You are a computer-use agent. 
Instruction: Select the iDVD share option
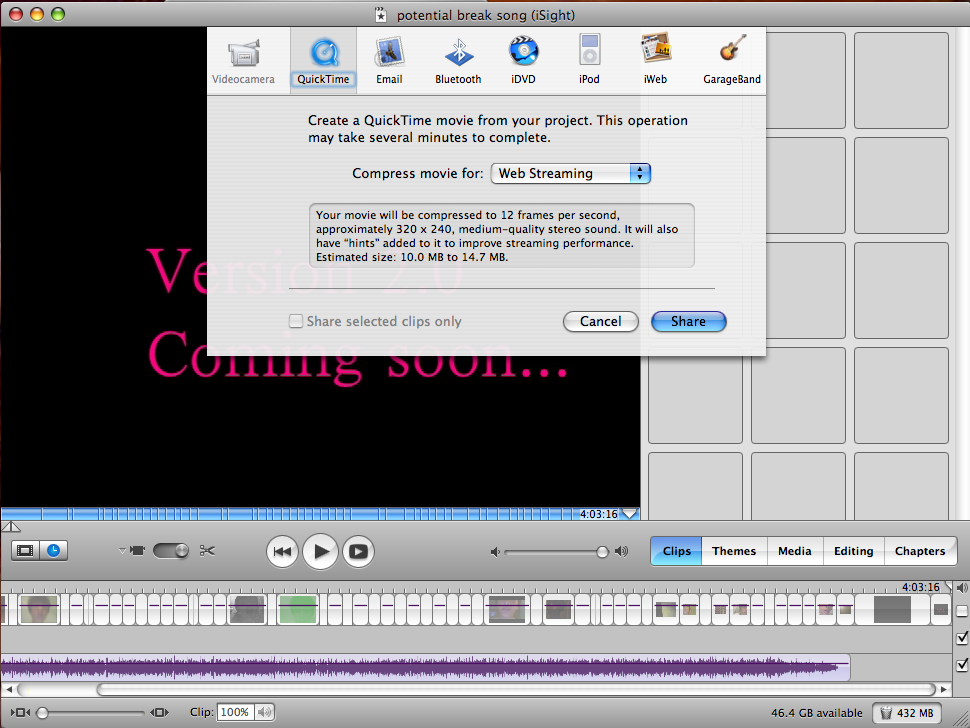(x=523, y=61)
